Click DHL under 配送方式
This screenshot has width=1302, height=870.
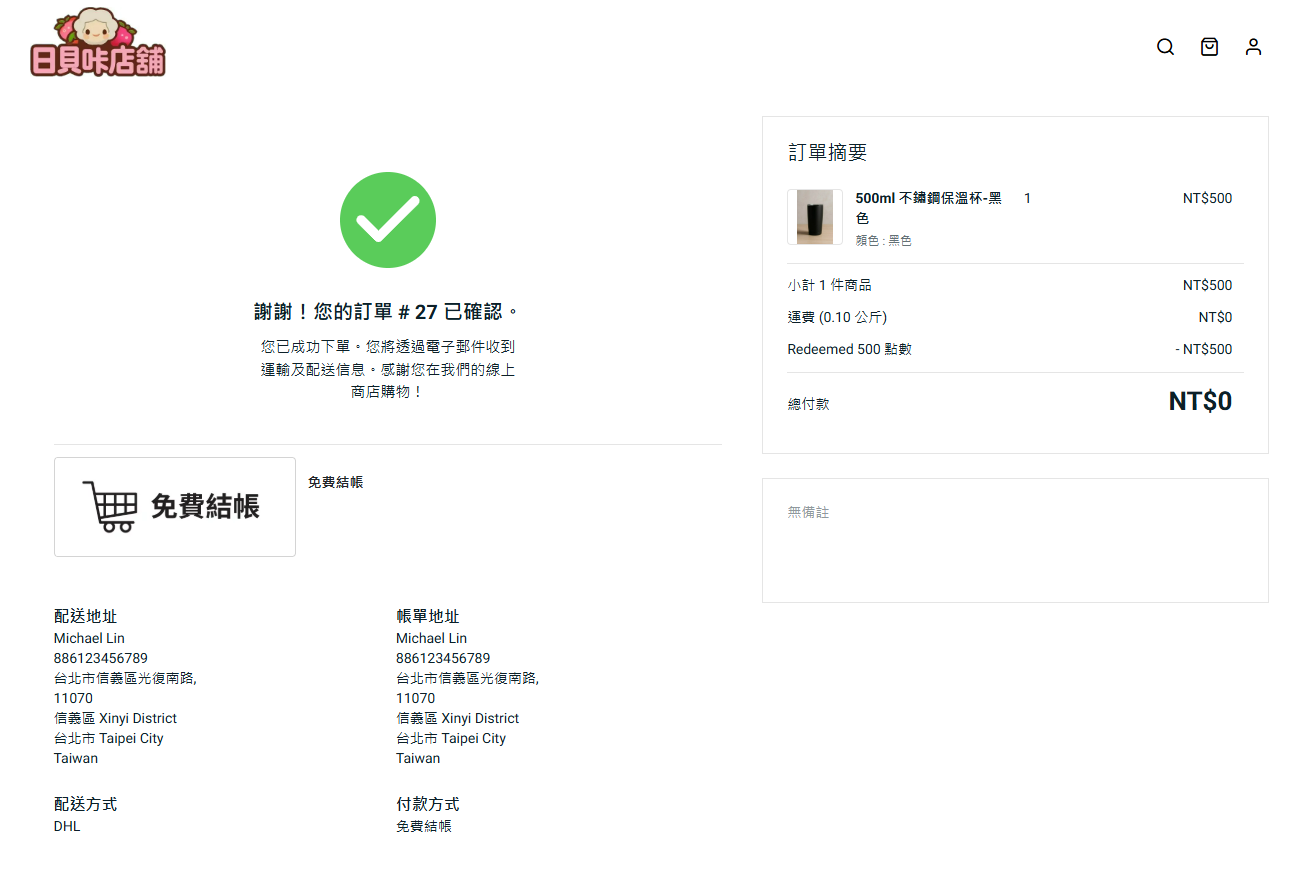pos(67,826)
